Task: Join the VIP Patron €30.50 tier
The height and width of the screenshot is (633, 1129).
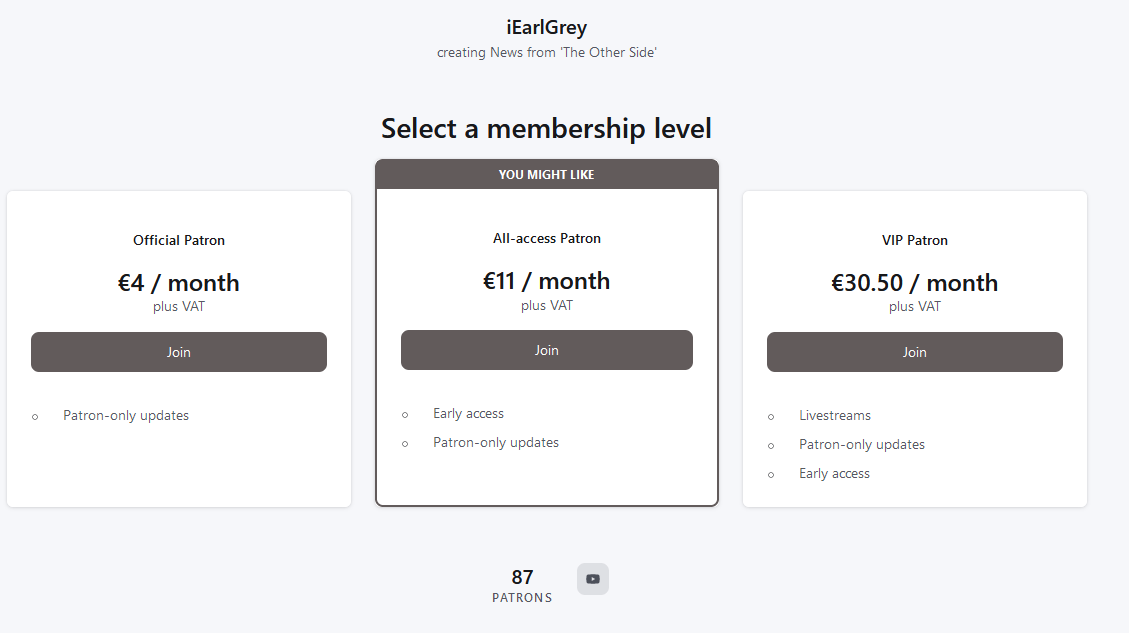Action: click(x=914, y=352)
